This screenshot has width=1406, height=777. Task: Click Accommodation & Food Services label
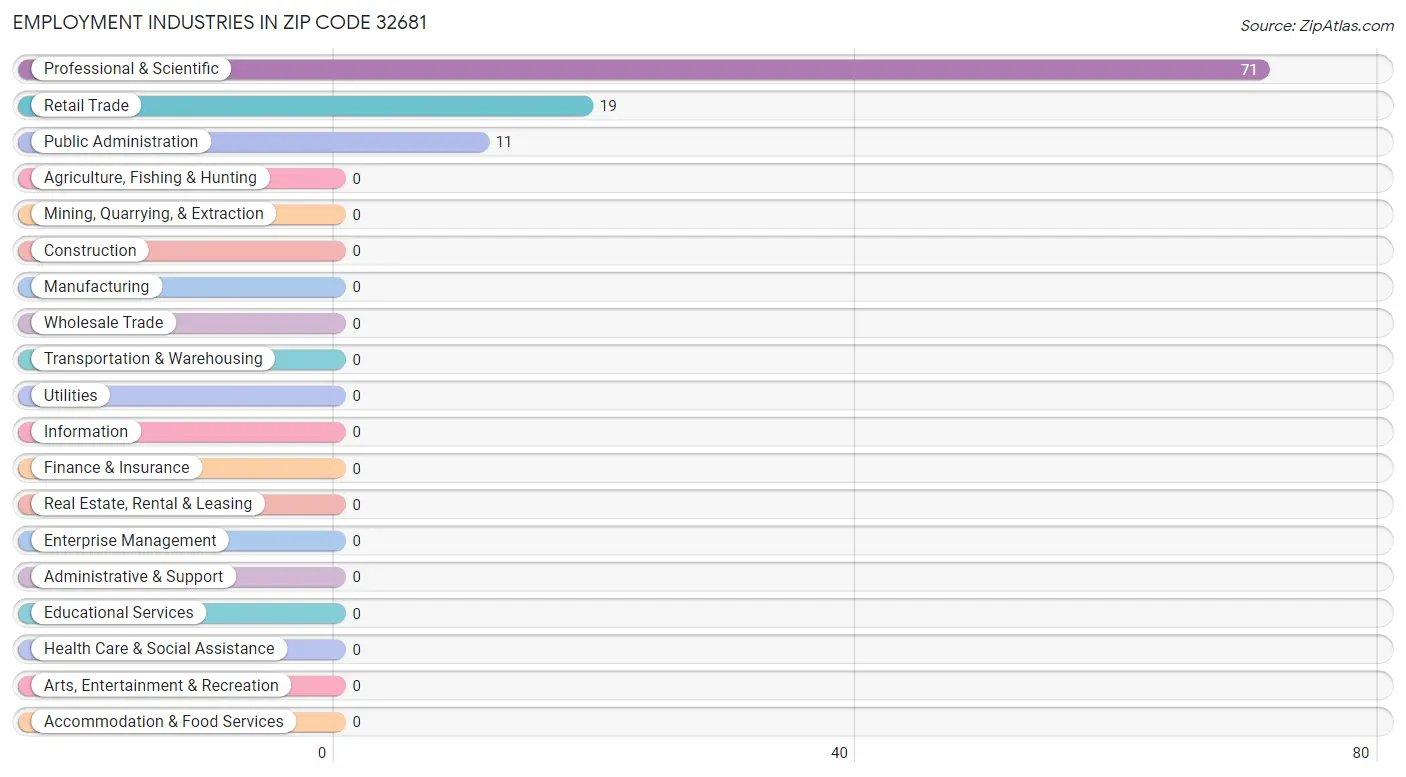(x=164, y=722)
